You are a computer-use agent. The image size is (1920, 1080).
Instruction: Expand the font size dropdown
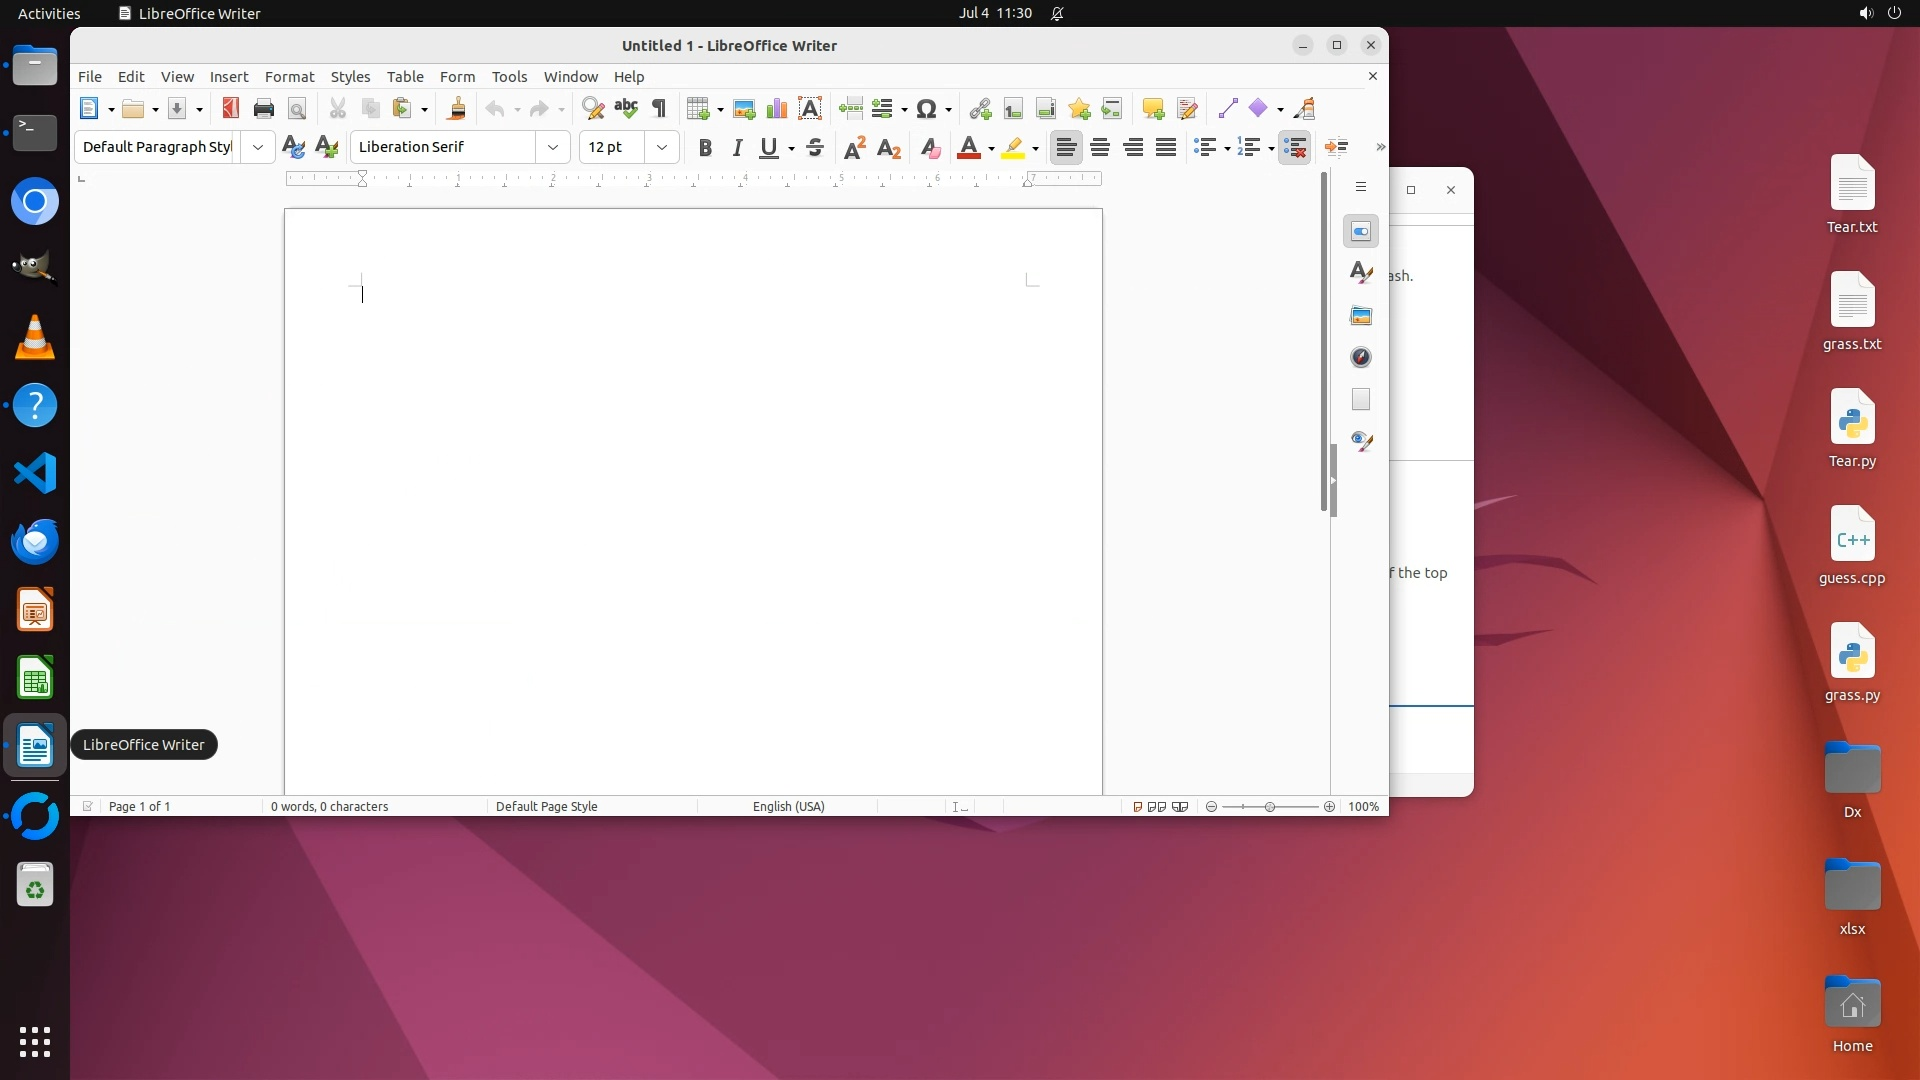[662, 148]
